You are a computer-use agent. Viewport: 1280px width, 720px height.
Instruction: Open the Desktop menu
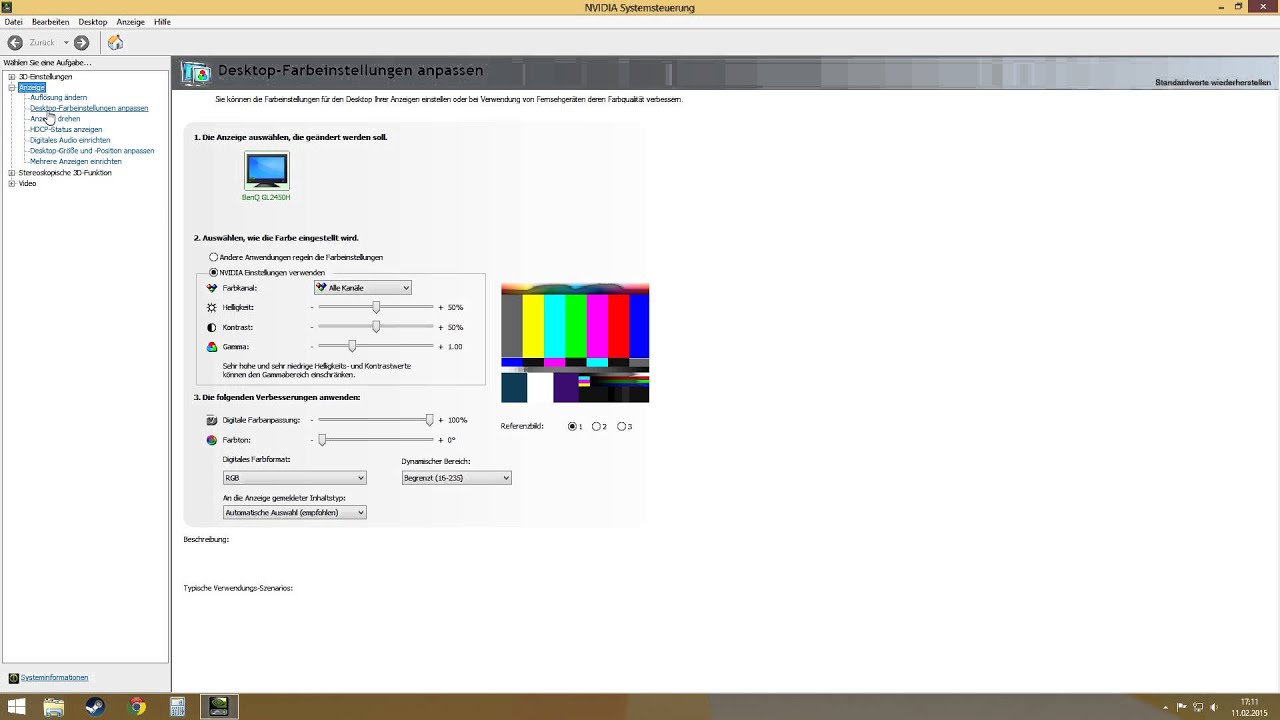point(93,22)
